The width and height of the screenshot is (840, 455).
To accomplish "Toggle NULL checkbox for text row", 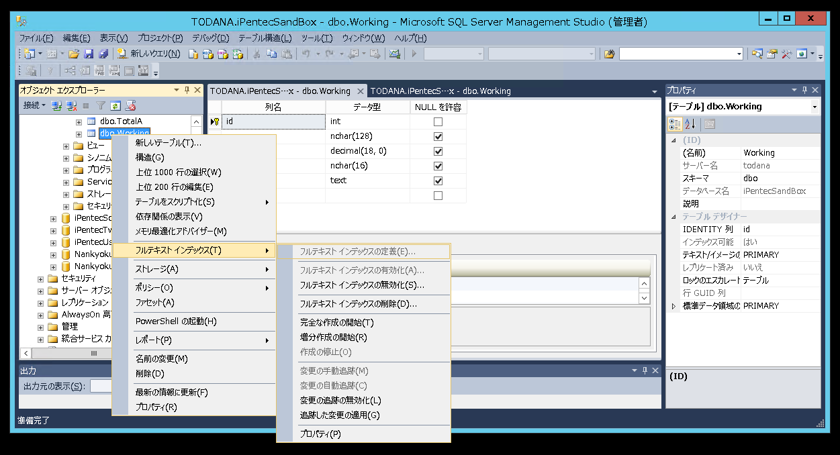I will tap(438, 181).
